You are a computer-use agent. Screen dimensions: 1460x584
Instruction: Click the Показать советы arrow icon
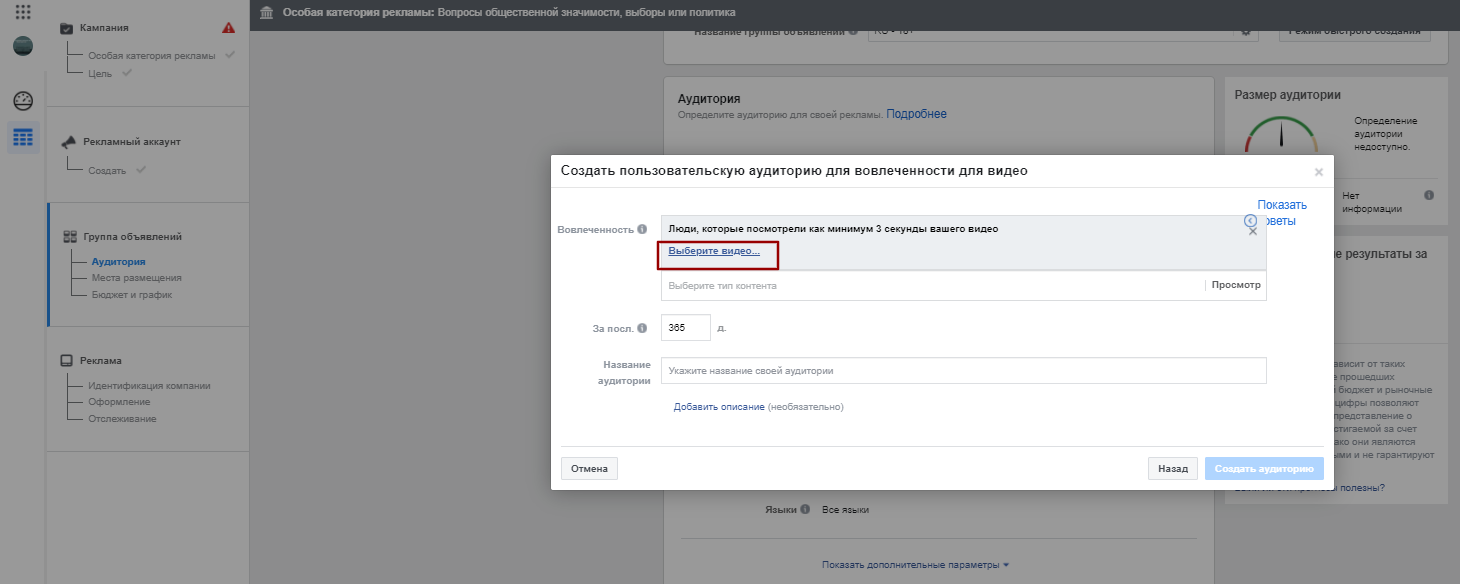pyautogui.click(x=1250, y=220)
